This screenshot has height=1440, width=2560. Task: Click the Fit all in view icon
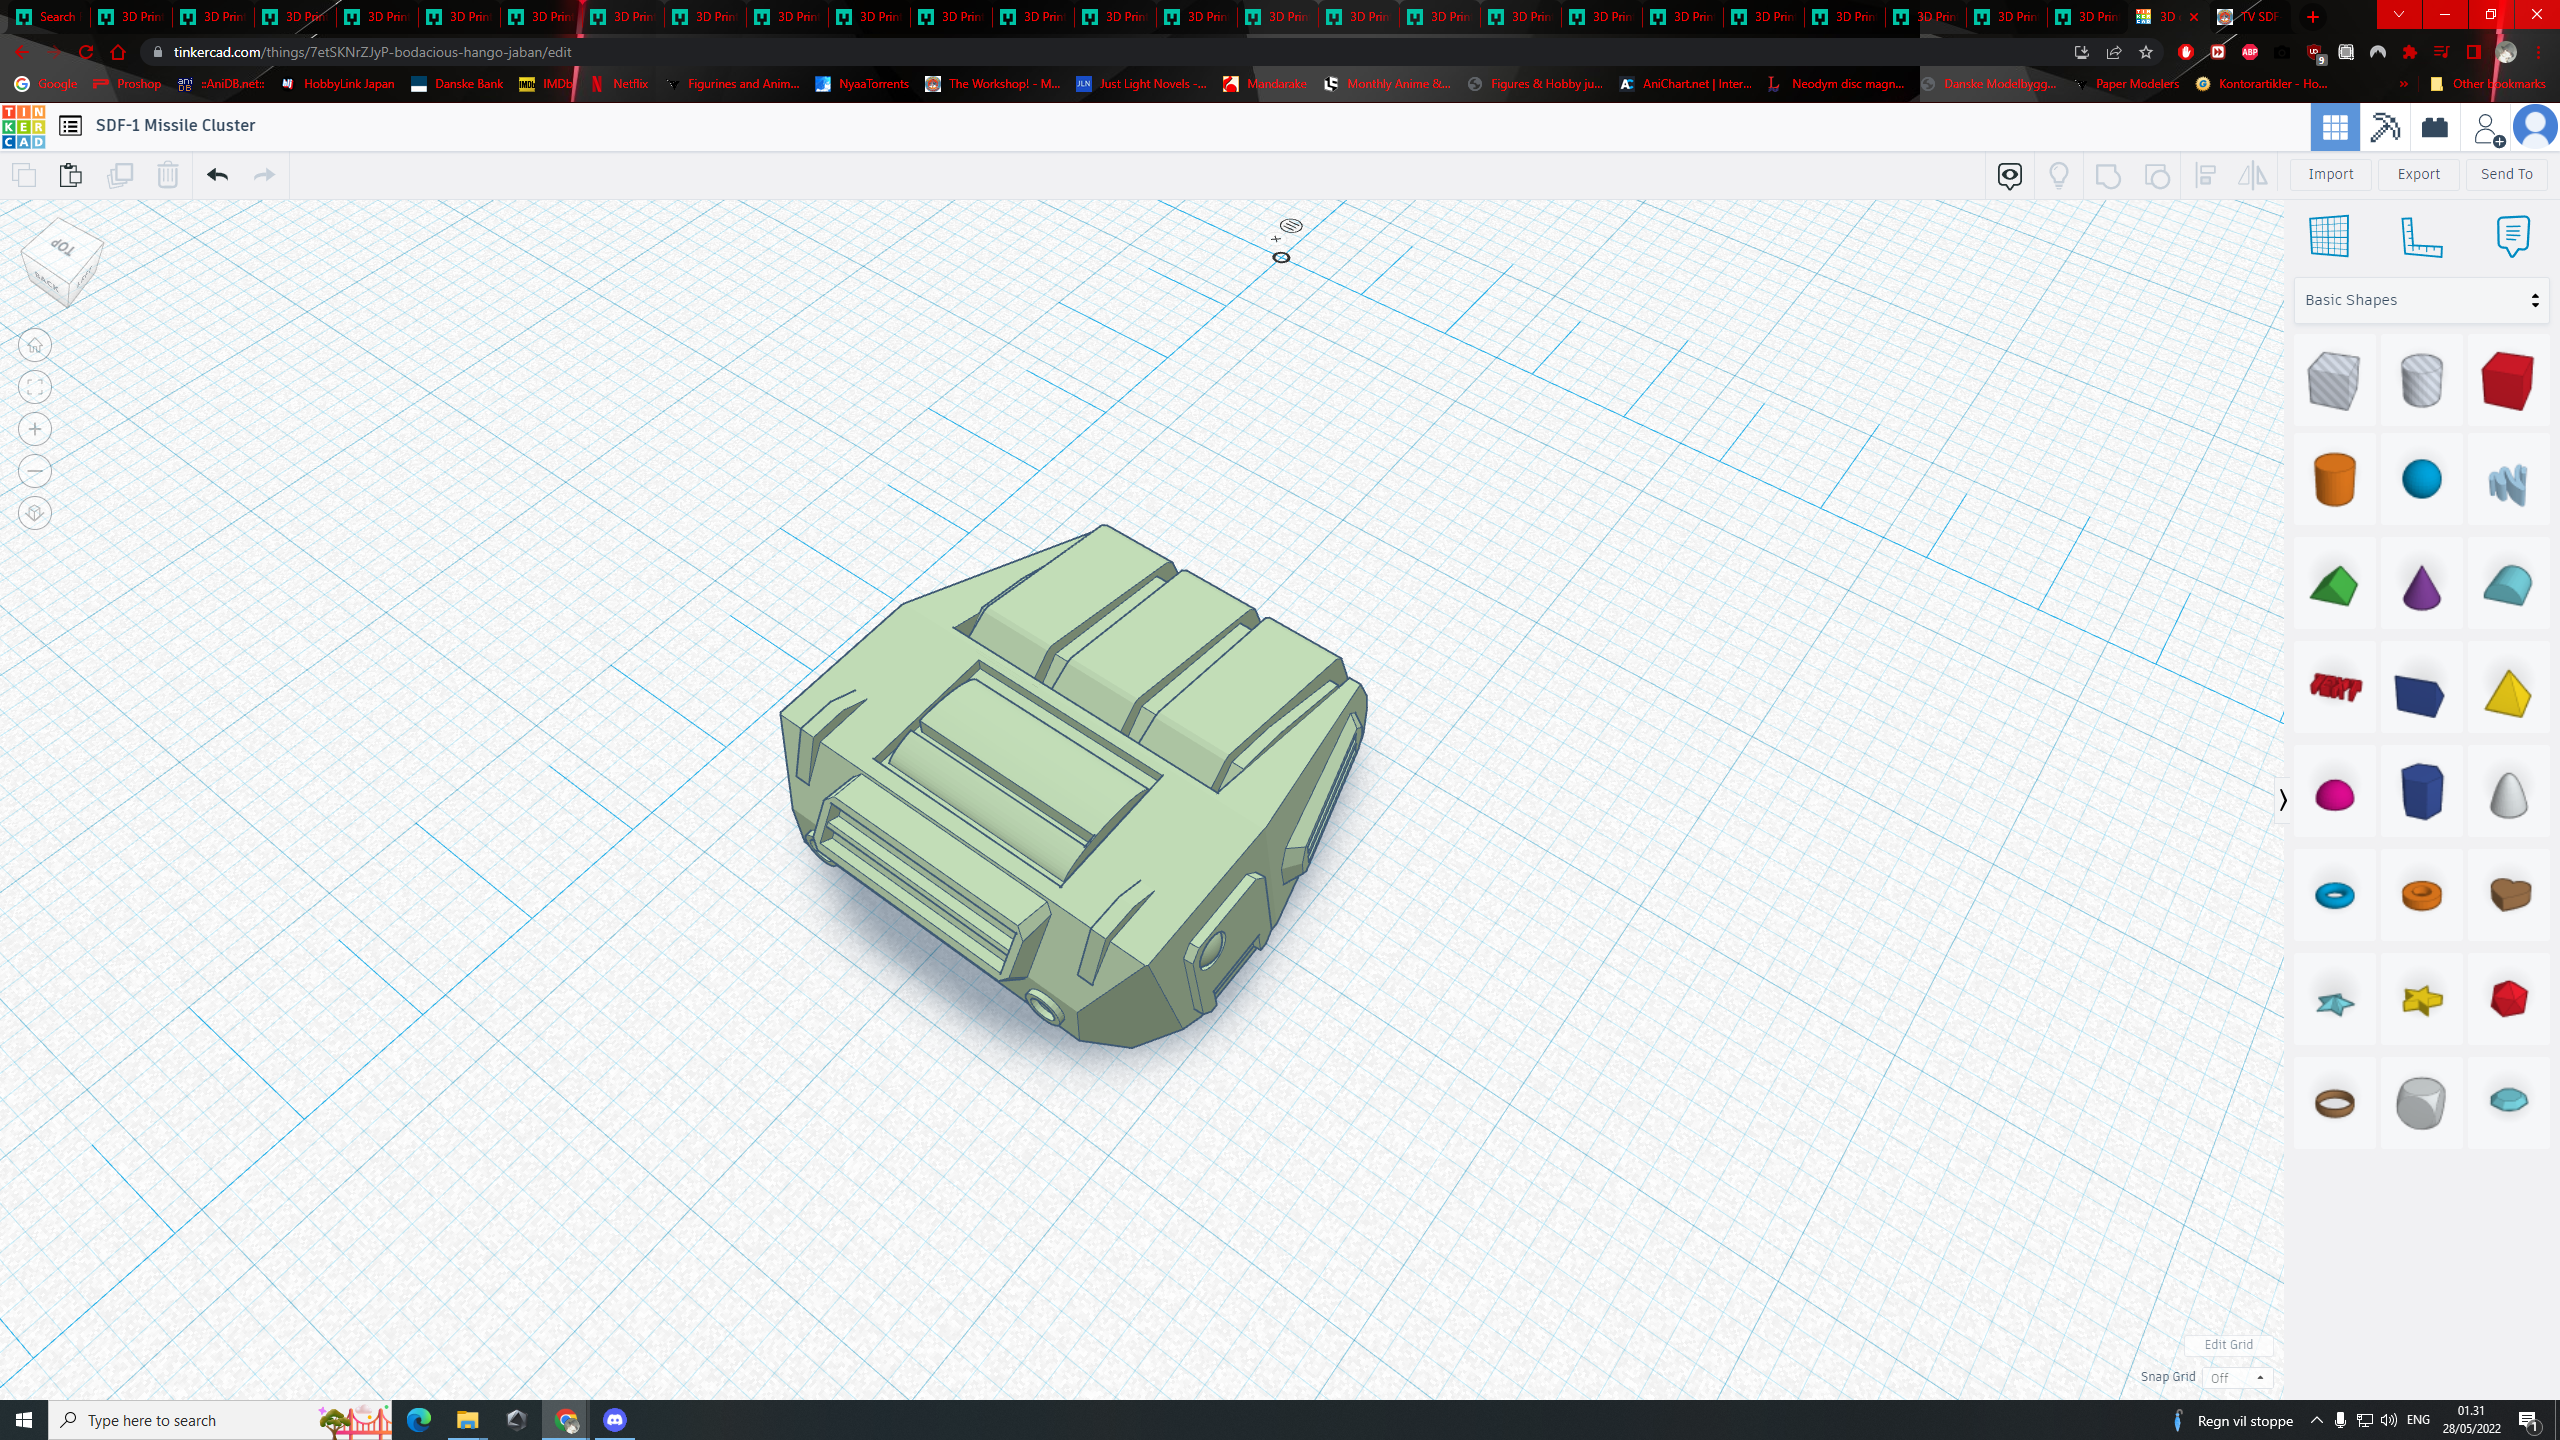click(35, 387)
